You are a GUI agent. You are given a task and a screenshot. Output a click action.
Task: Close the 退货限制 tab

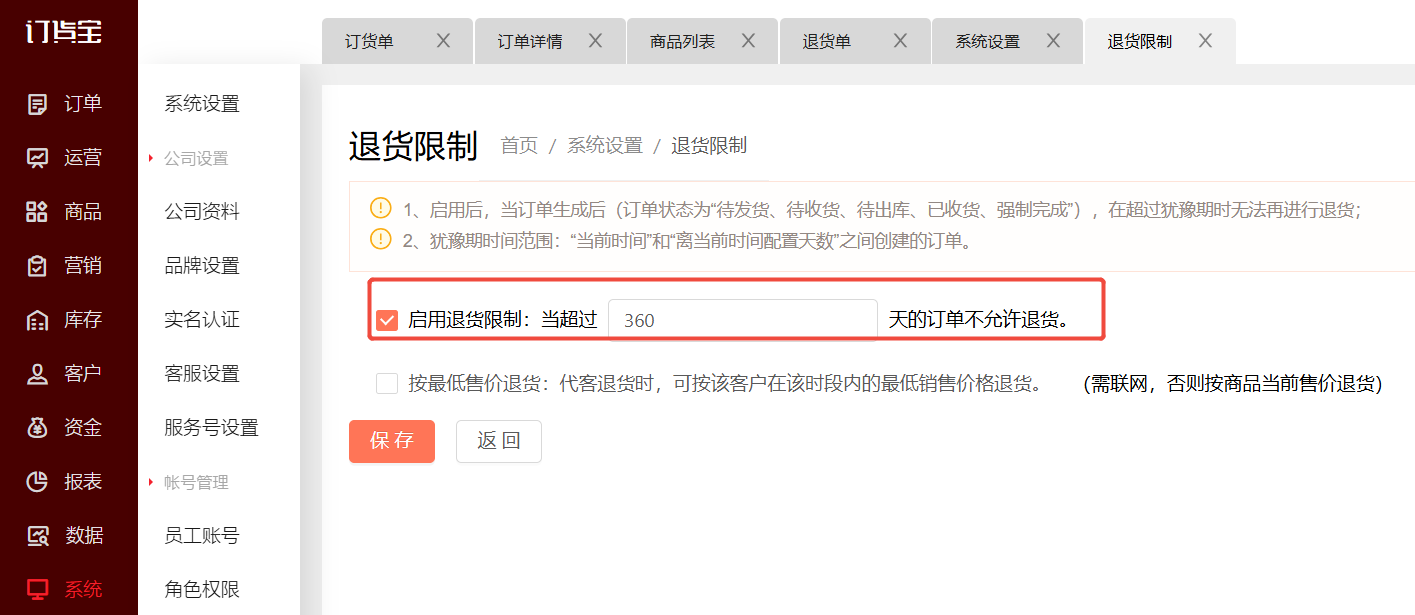(x=1205, y=41)
